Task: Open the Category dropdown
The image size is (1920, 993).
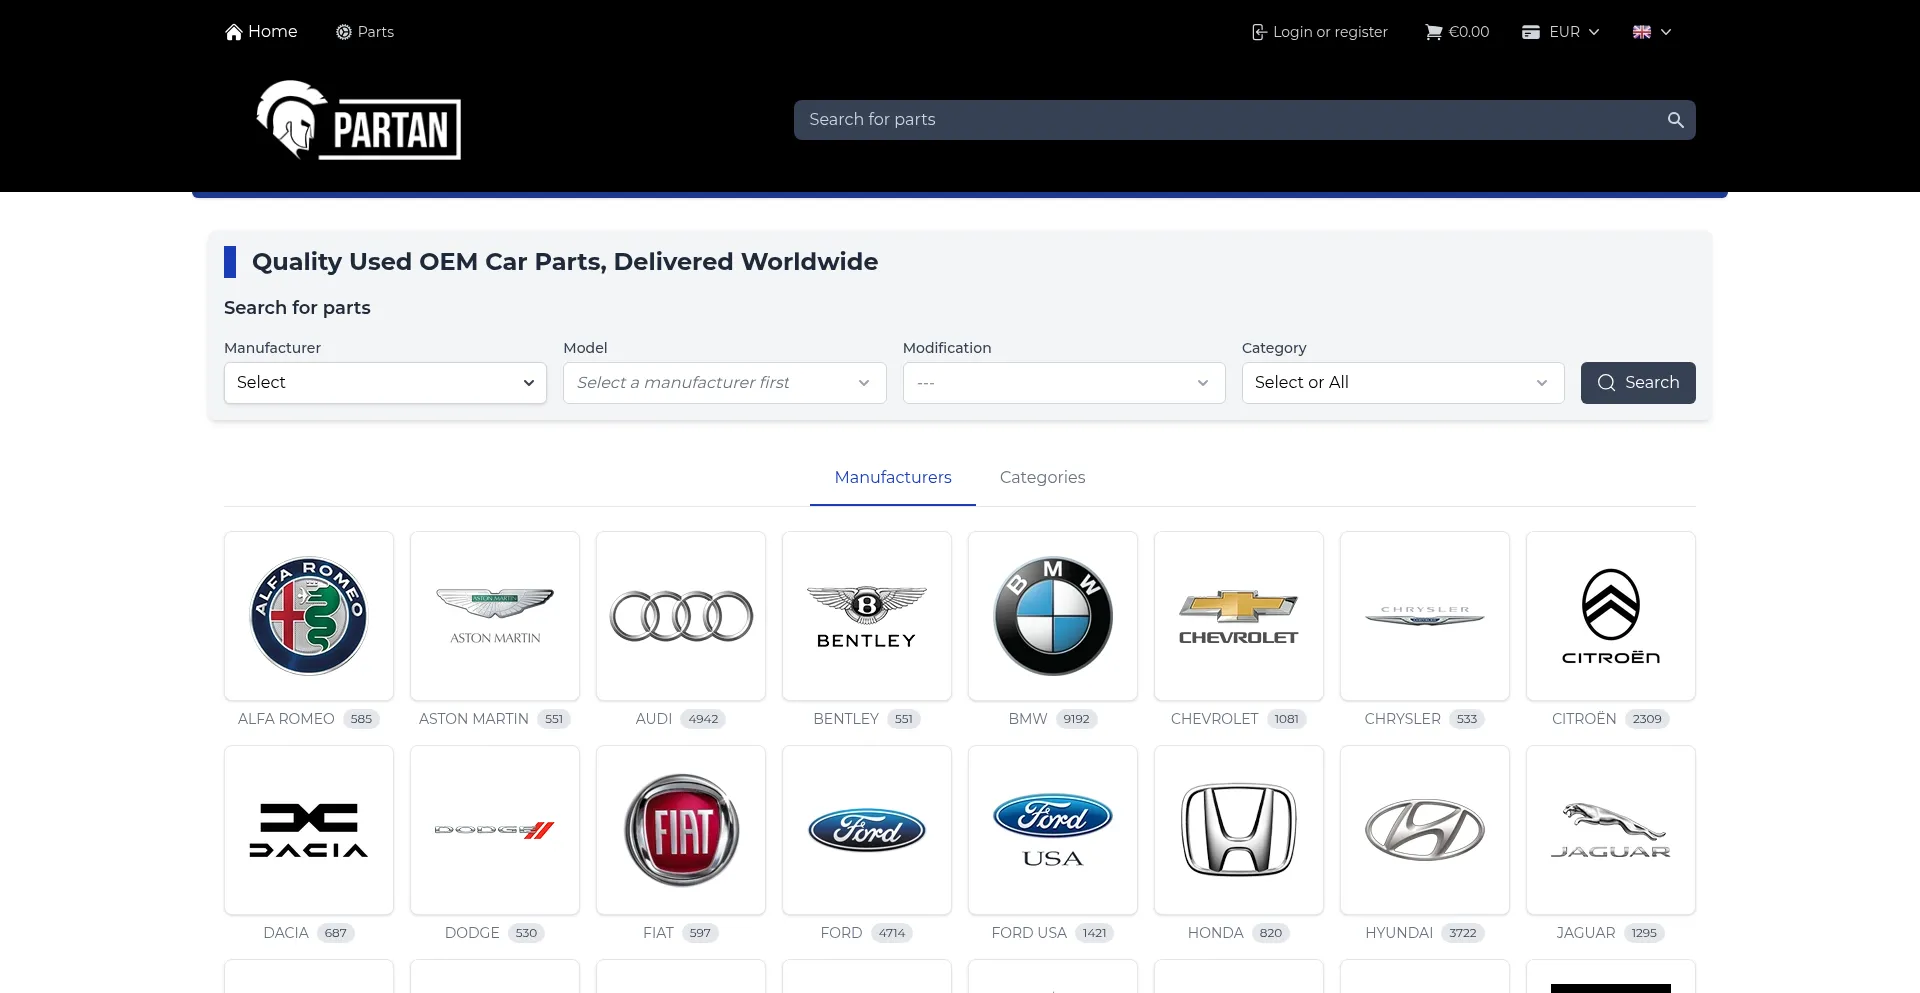Action: (x=1403, y=383)
